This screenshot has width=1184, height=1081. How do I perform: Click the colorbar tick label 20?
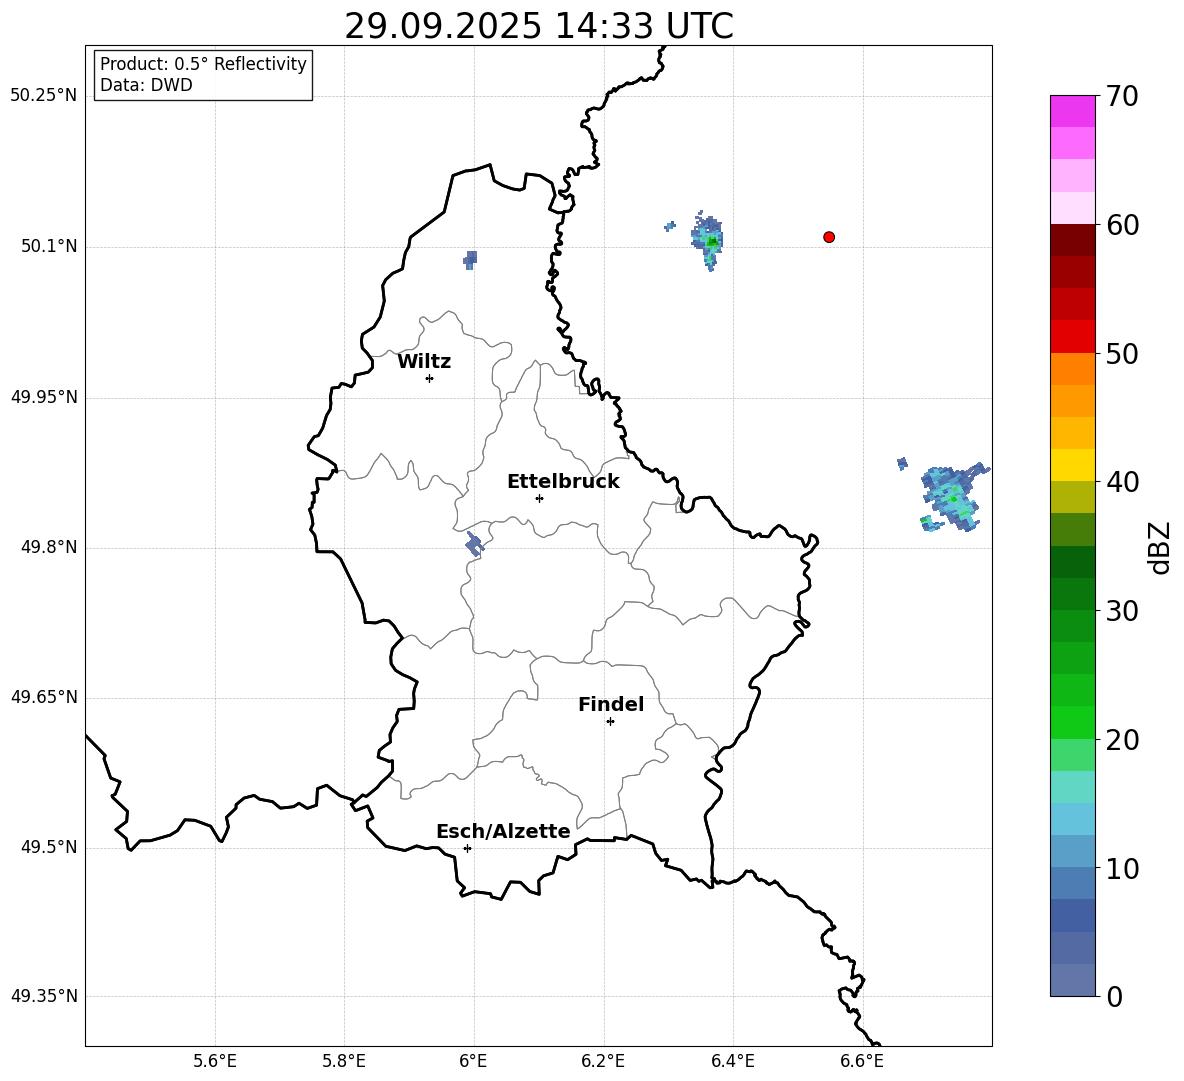pos(1122,740)
